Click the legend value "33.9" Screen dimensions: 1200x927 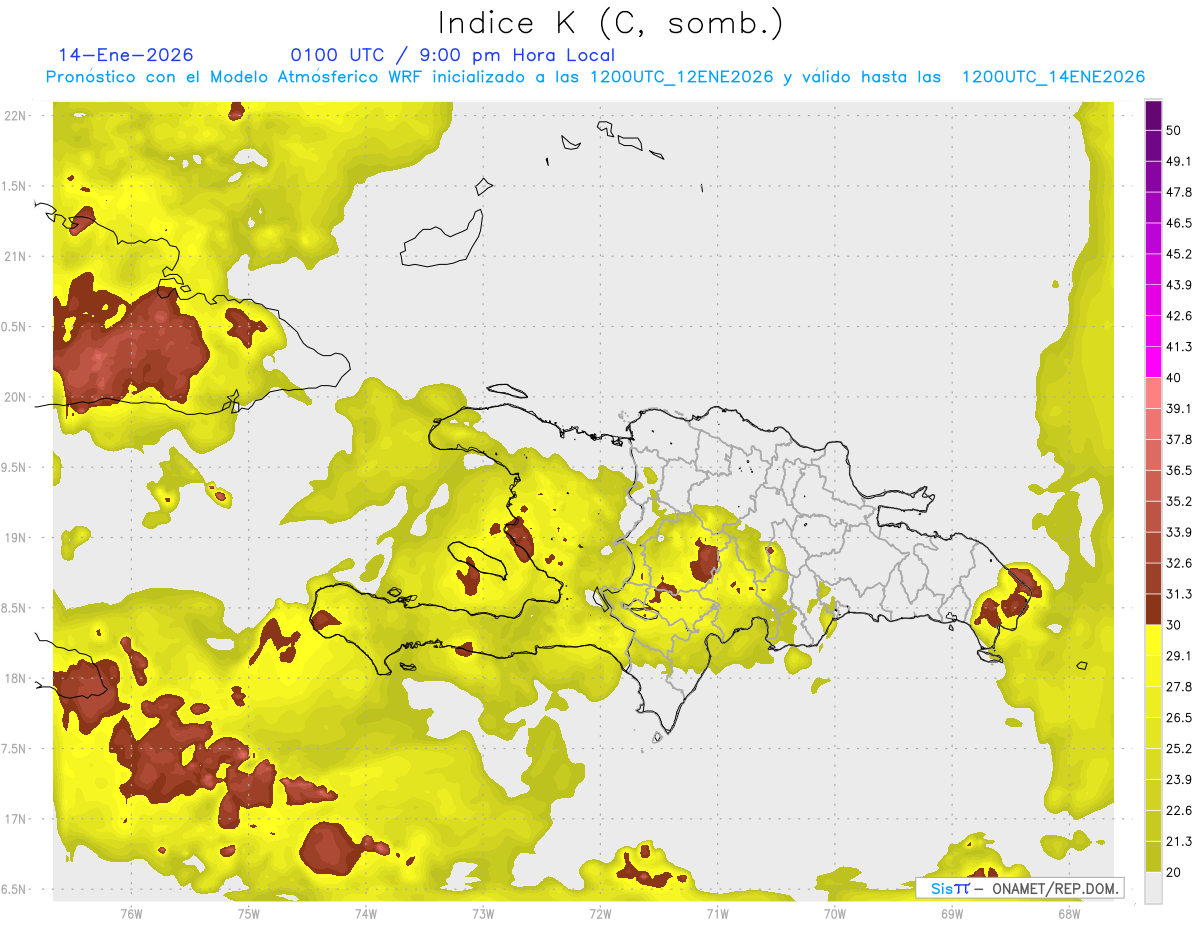coord(1179,532)
